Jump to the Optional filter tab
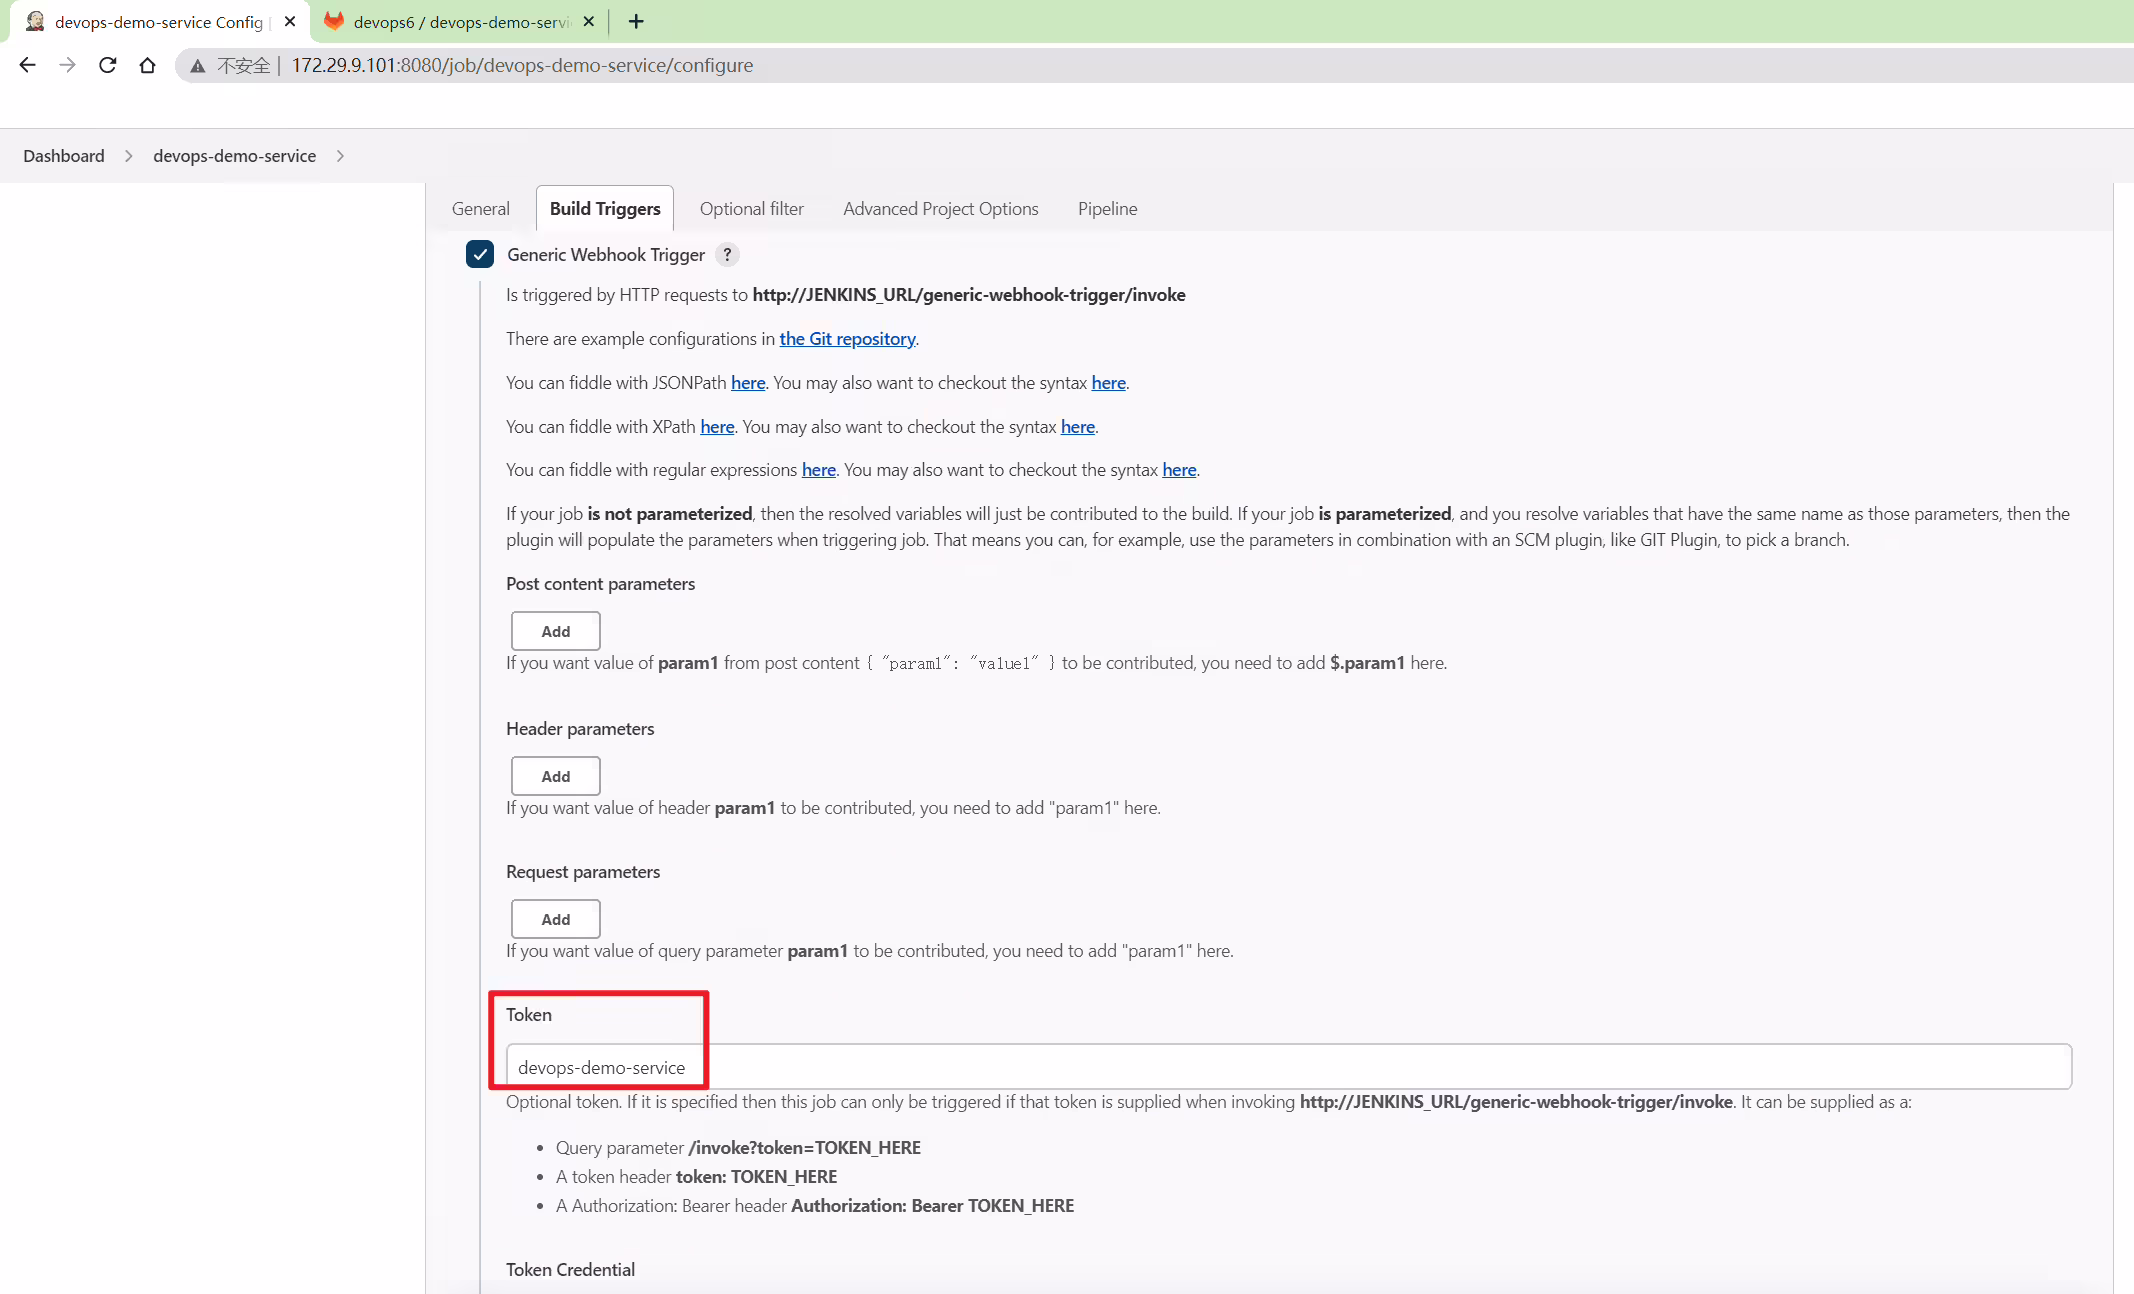This screenshot has height=1294, width=2134. click(x=752, y=208)
